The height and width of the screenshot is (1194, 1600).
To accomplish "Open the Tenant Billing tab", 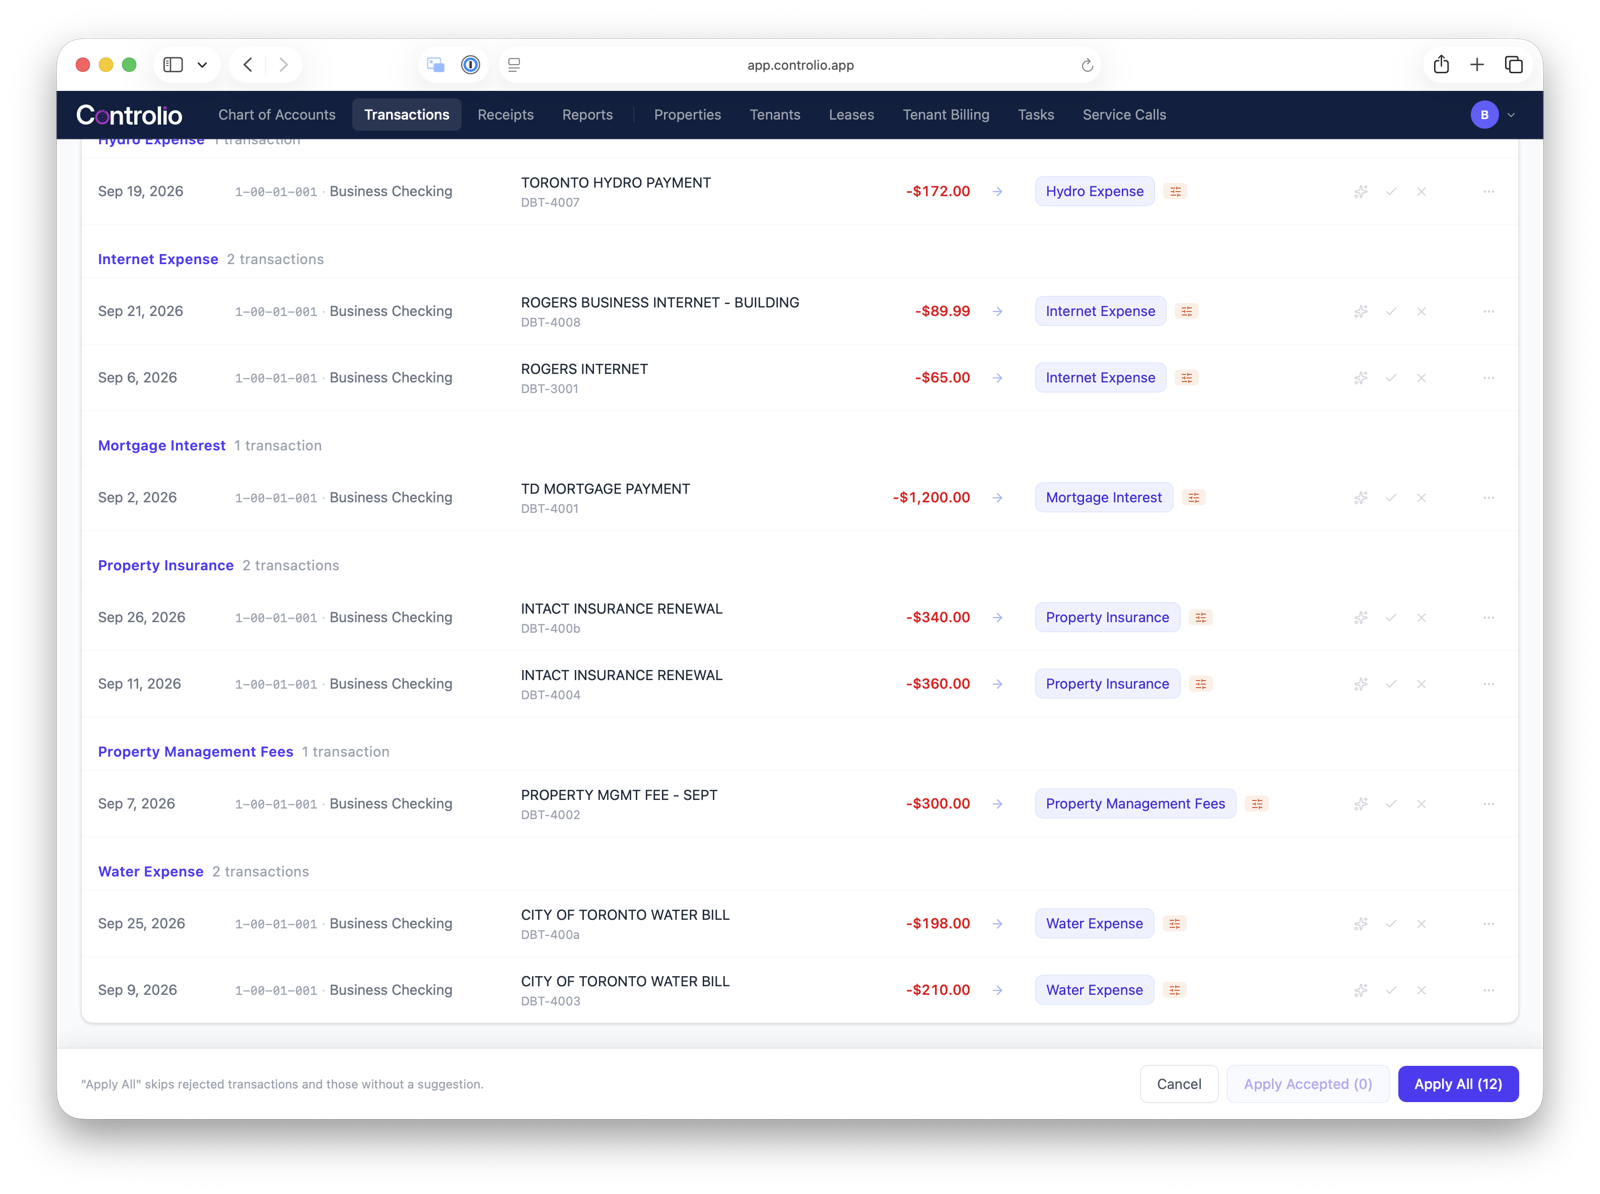I will point(946,115).
